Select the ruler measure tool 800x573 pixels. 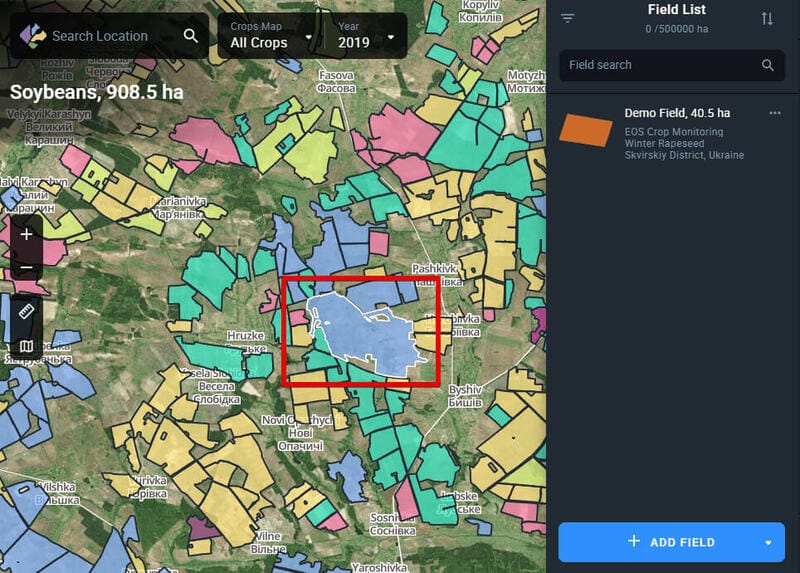point(27,311)
